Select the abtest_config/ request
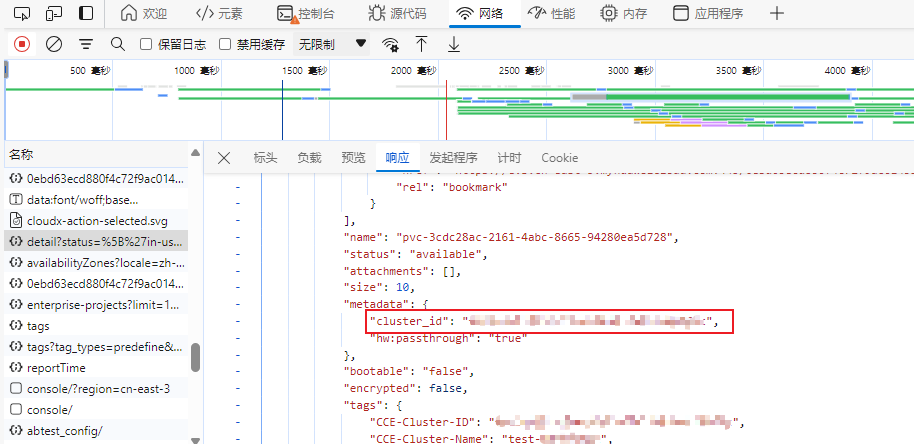Viewport: 914px width, 444px height. [x=96, y=431]
